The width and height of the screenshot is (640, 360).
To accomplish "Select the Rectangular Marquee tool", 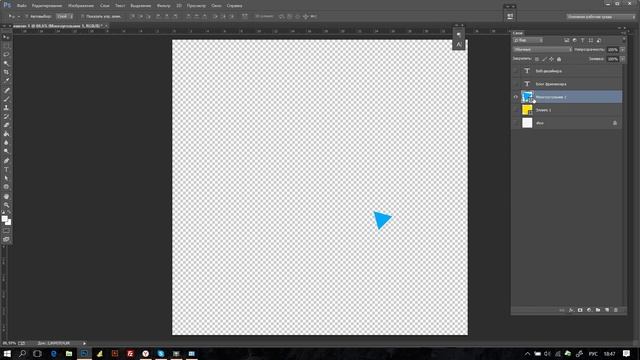I will pyautogui.click(x=6, y=46).
